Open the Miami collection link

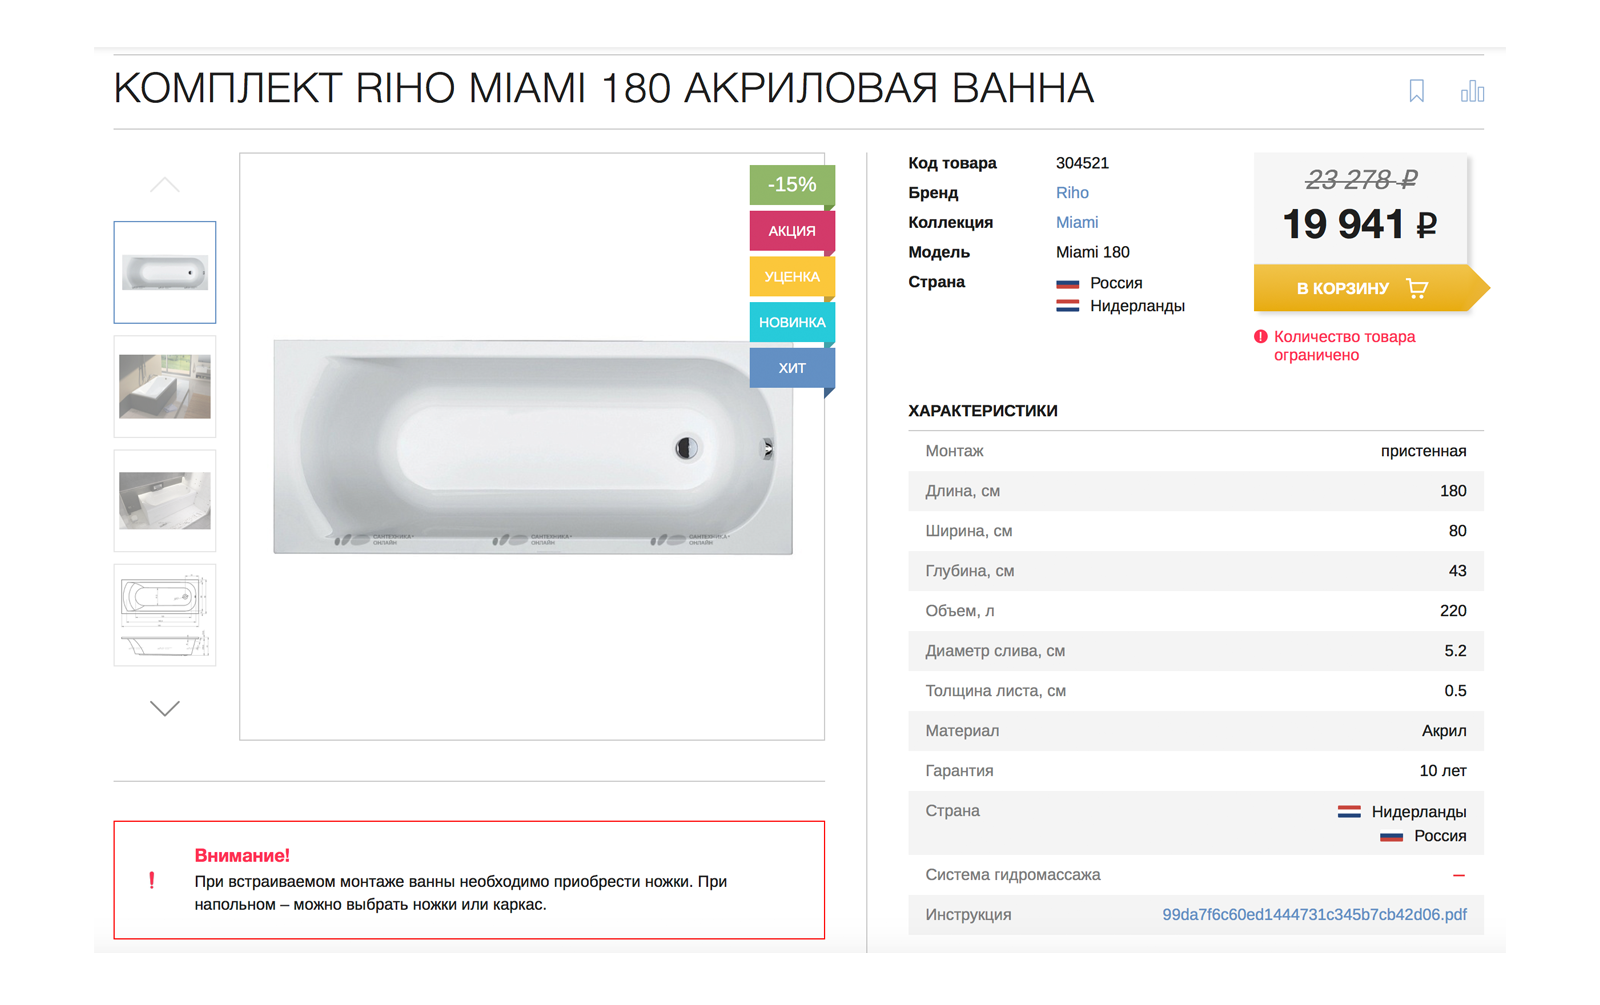(x=1077, y=223)
